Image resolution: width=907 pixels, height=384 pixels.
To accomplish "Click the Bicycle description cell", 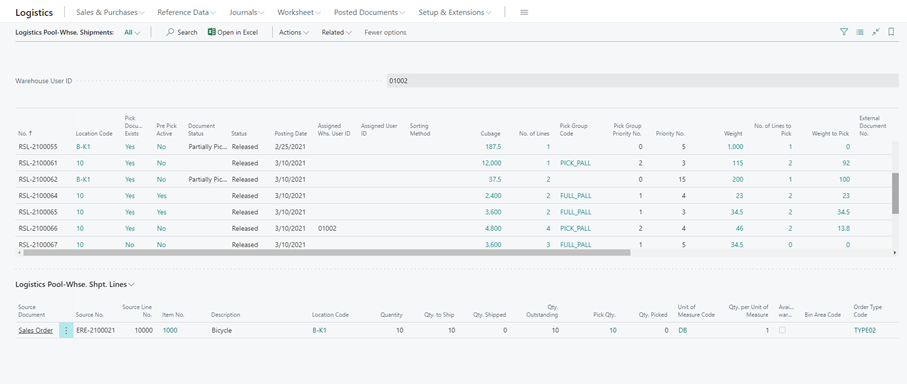I will click(x=222, y=330).
